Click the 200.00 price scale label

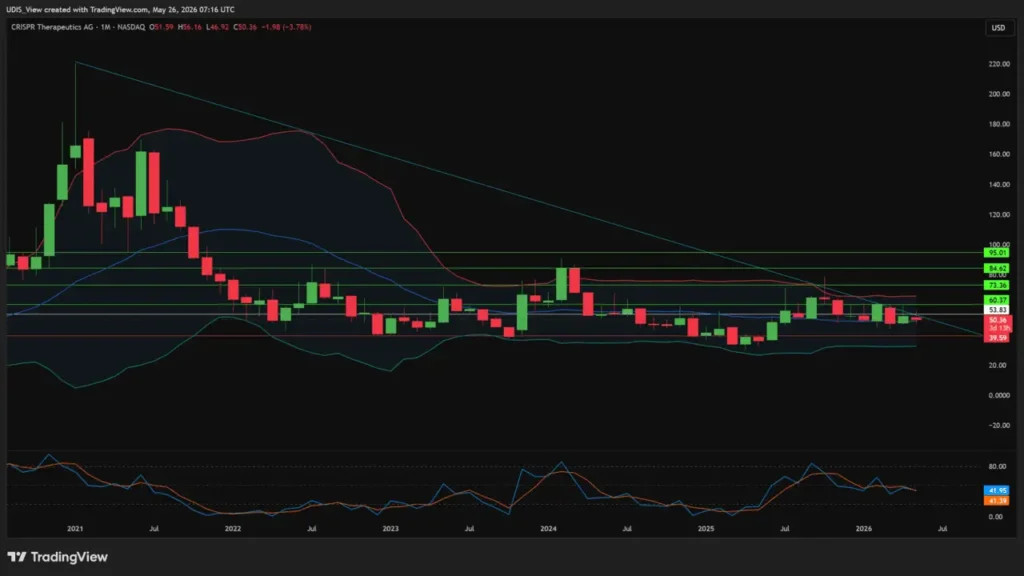click(999, 94)
